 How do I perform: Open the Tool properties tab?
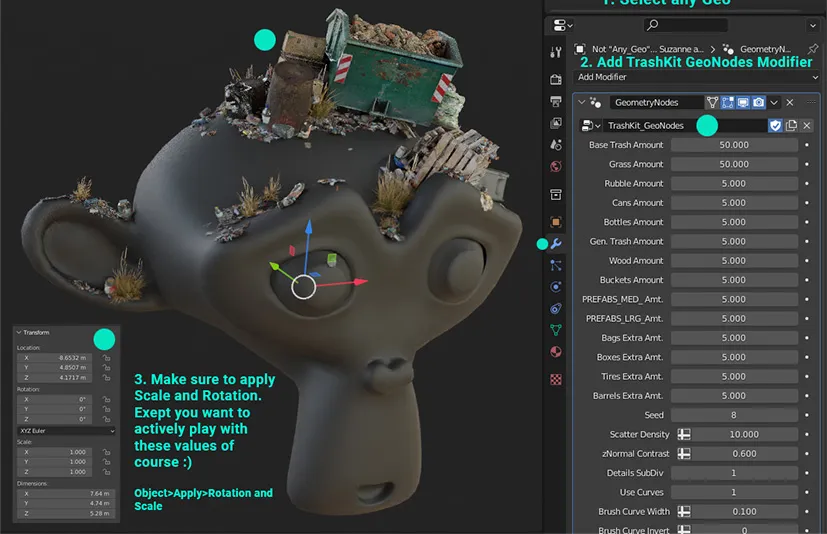tap(555, 52)
